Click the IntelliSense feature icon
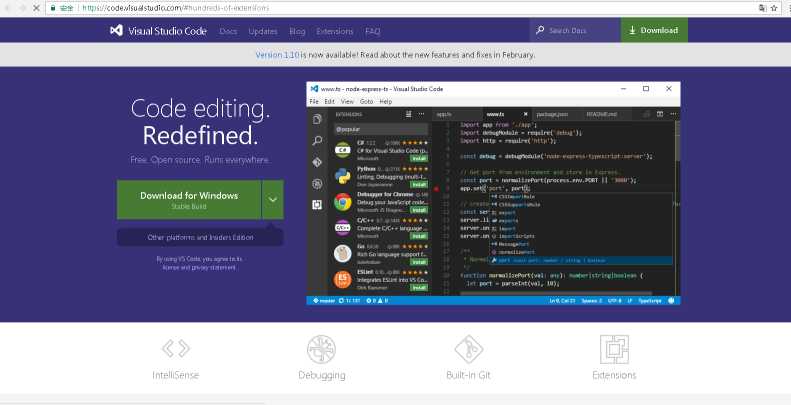 176,349
